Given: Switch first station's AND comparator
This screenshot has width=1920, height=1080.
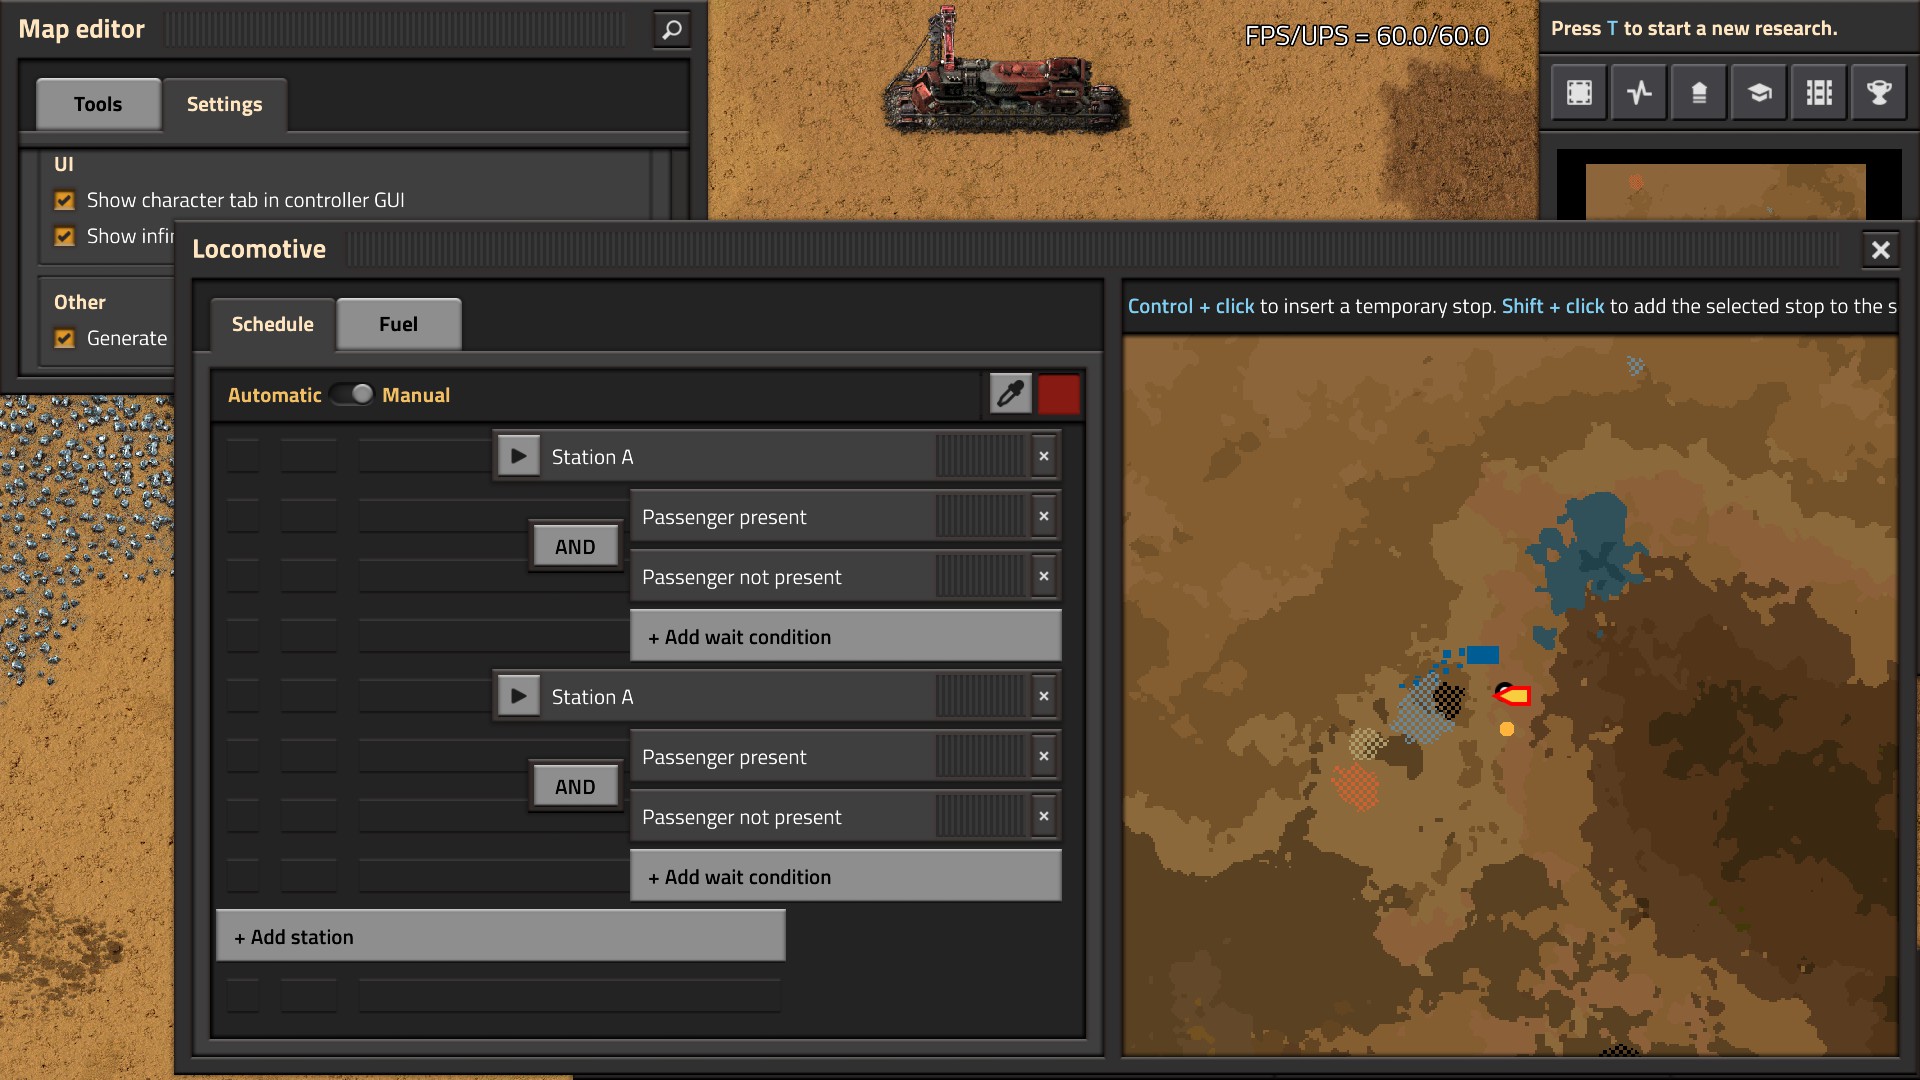Looking at the screenshot, I should pos(575,547).
